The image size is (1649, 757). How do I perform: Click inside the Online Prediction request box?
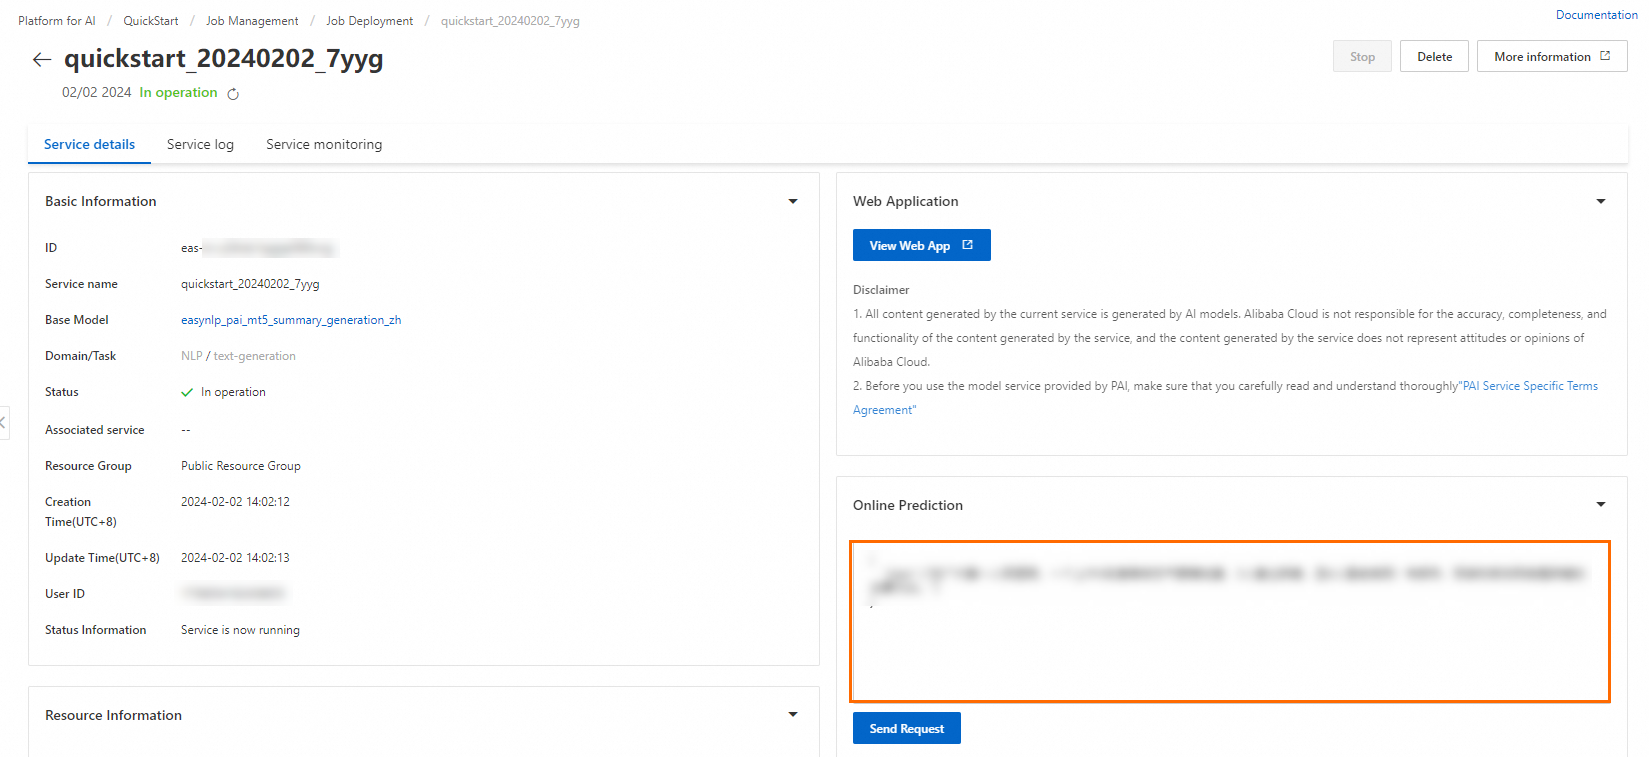pyautogui.click(x=1230, y=622)
